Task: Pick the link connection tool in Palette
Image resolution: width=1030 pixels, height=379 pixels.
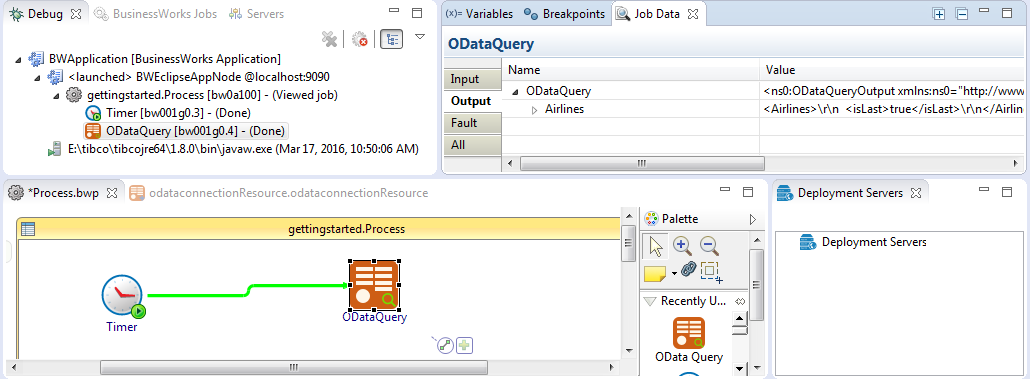Action: [688, 269]
